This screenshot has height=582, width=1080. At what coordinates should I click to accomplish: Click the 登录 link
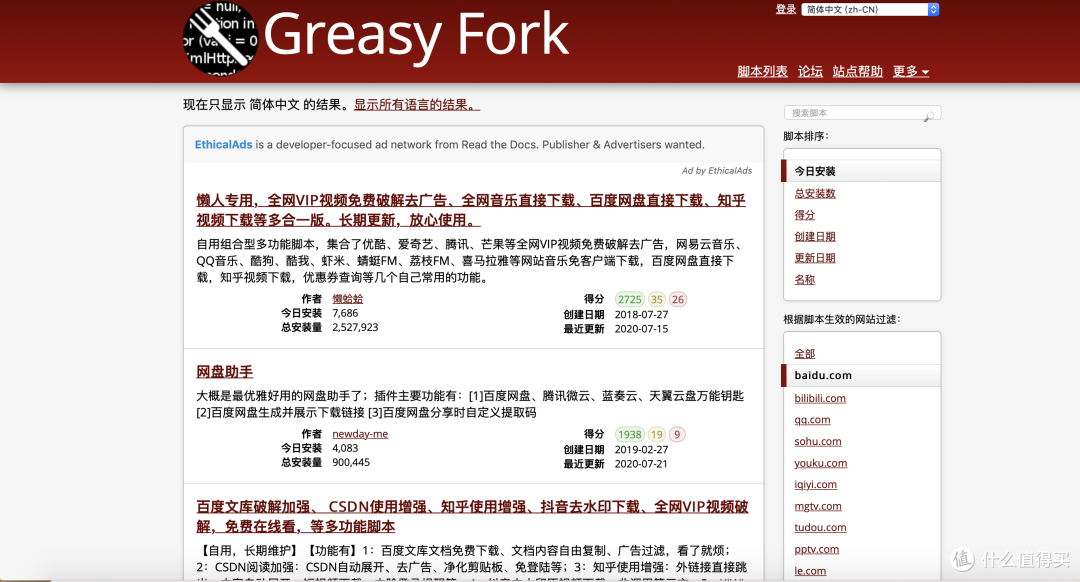[x=786, y=10]
